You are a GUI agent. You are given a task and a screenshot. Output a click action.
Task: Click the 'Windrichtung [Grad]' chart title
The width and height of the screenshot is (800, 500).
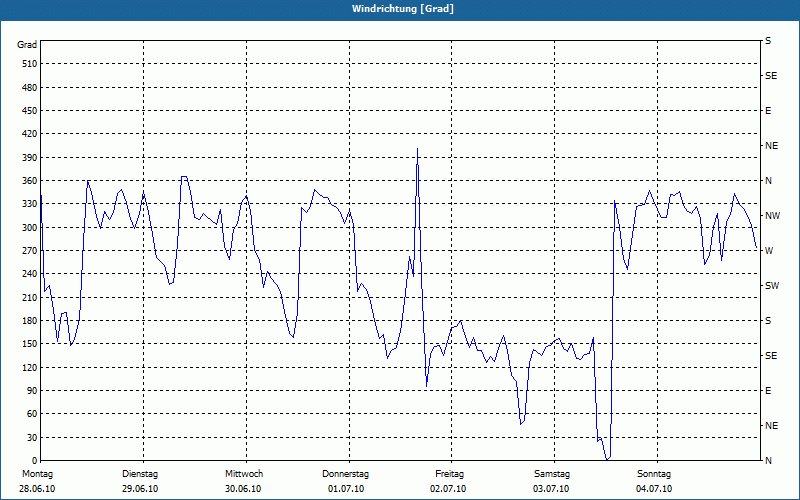403,9
